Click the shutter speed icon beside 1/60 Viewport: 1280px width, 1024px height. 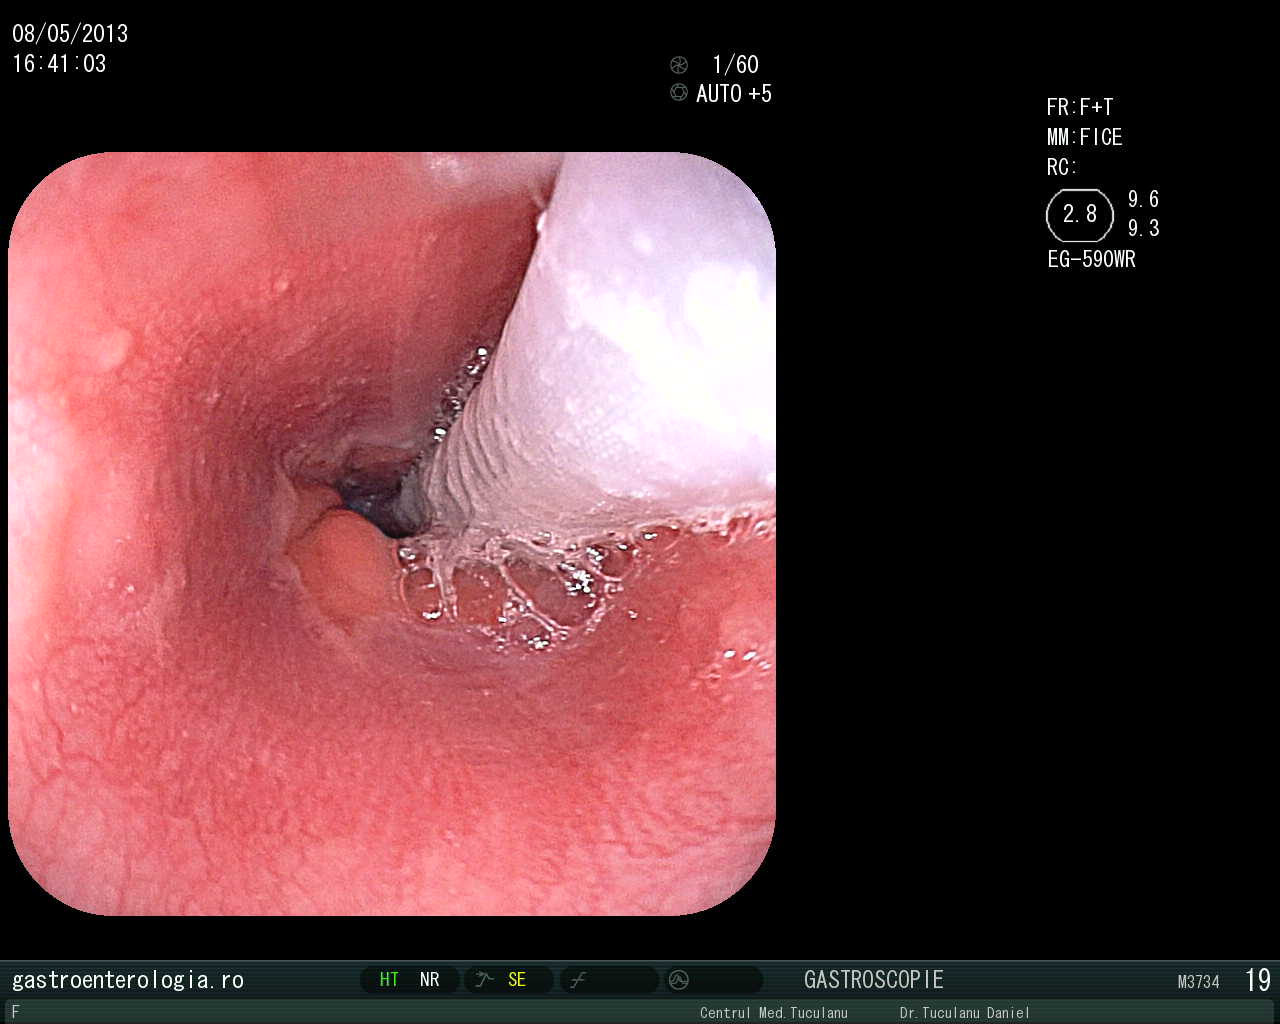pyautogui.click(x=679, y=65)
